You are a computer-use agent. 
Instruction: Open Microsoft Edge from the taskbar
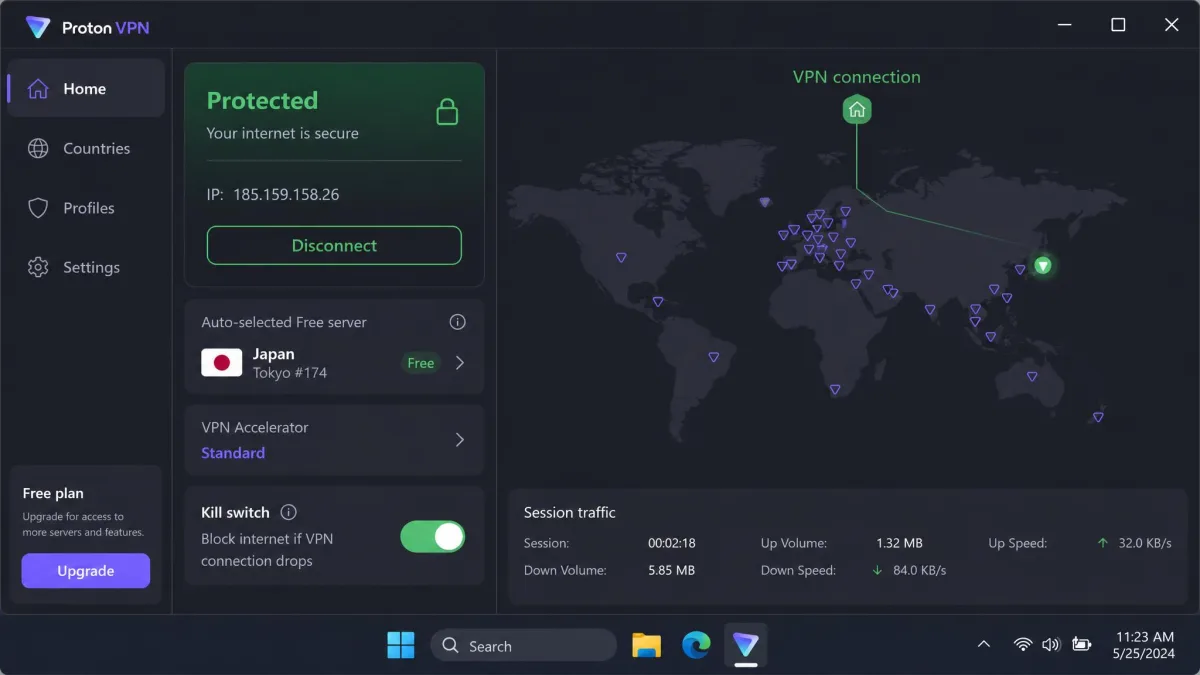pyautogui.click(x=696, y=646)
